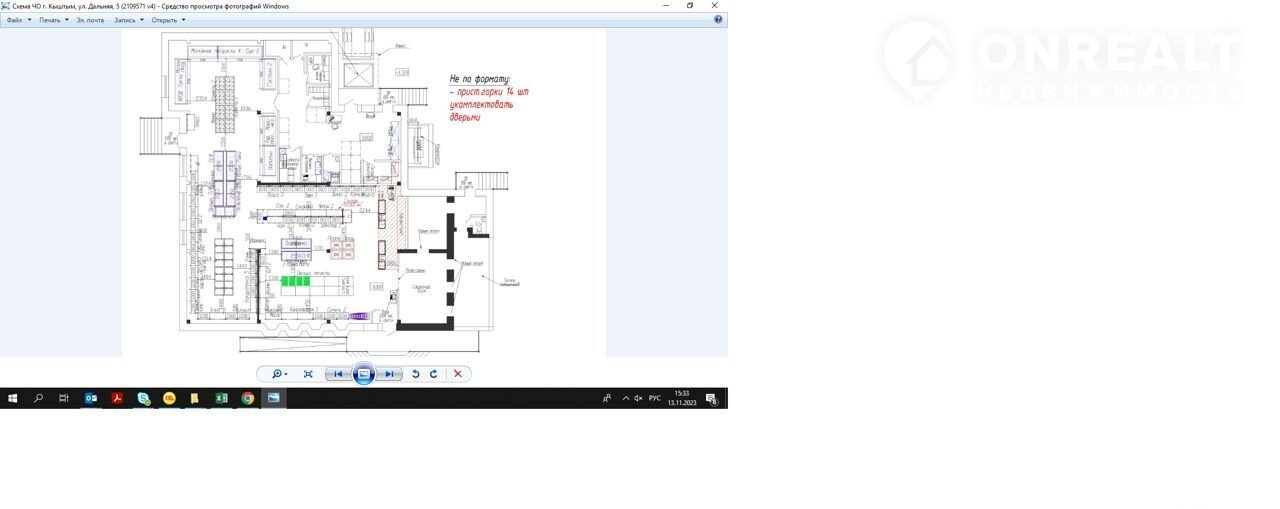The width and height of the screenshot is (1280, 509).
Task: Start the slideshow with the center button
Action: tap(364, 374)
